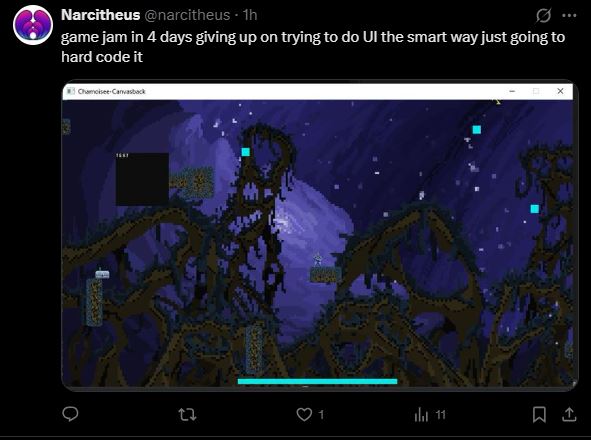The image size is (591, 440).
Task: Click the cyan square near top right
Action: pyautogui.click(x=477, y=130)
